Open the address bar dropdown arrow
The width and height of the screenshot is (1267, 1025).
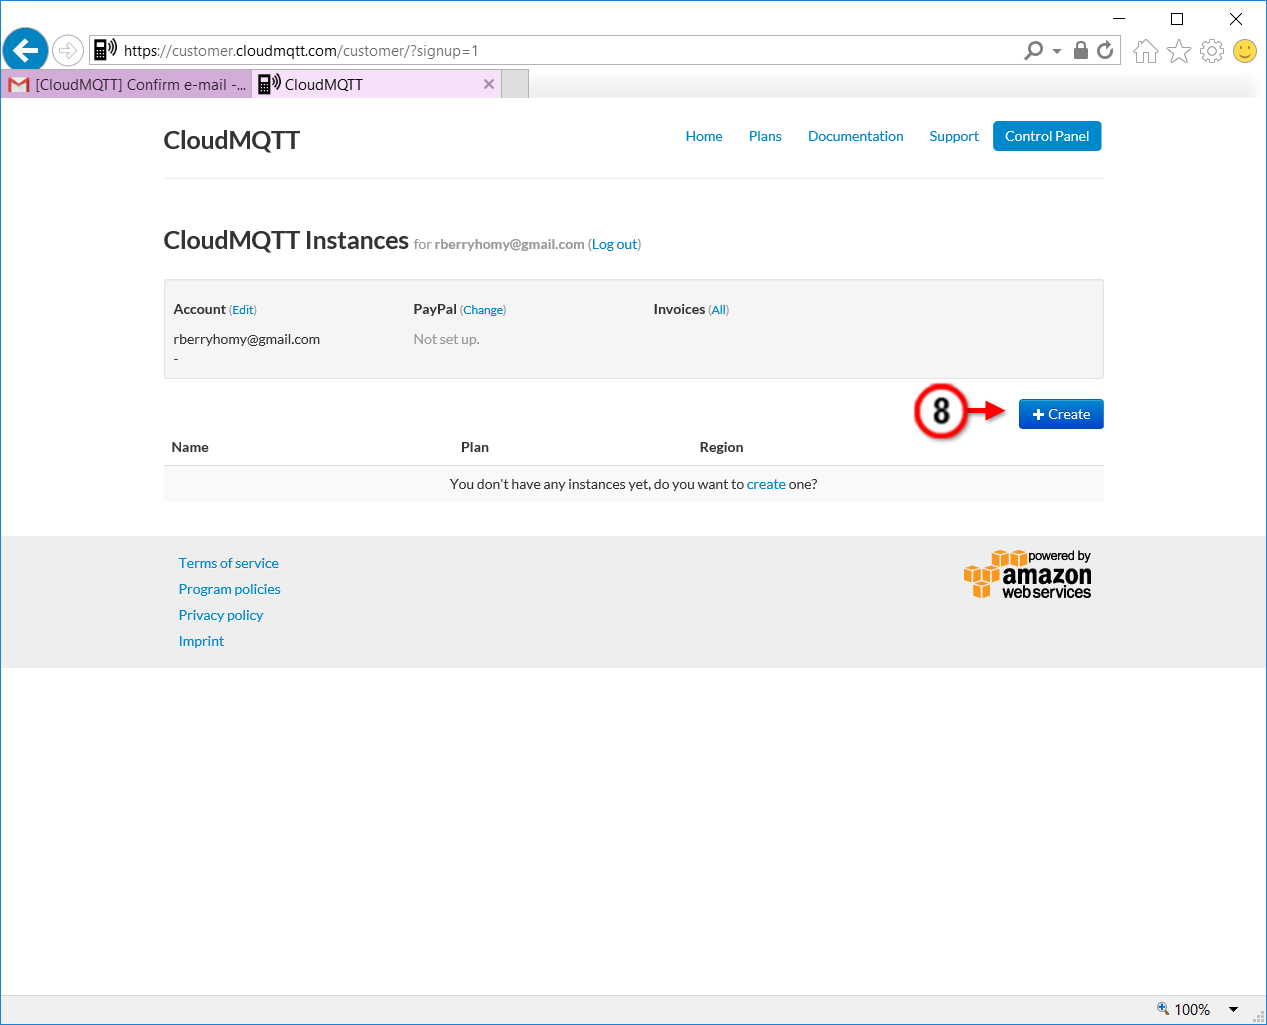click(x=1057, y=51)
